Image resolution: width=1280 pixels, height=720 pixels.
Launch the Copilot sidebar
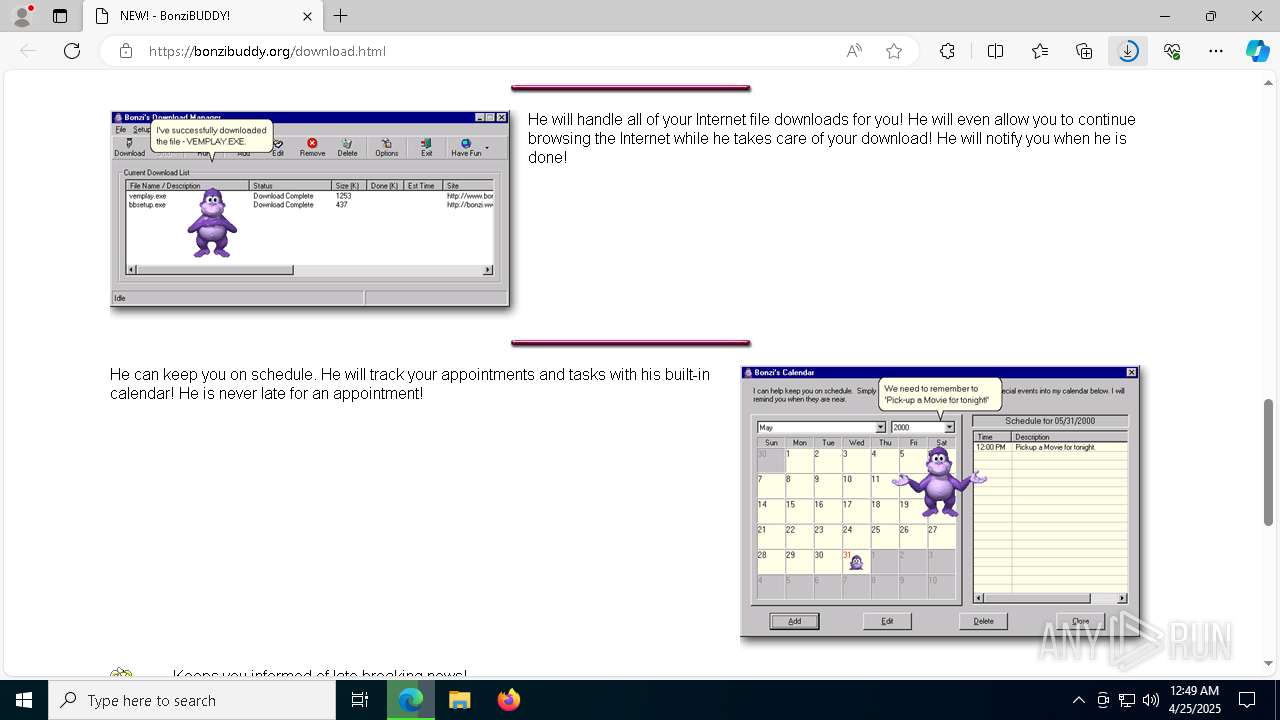point(1258,51)
